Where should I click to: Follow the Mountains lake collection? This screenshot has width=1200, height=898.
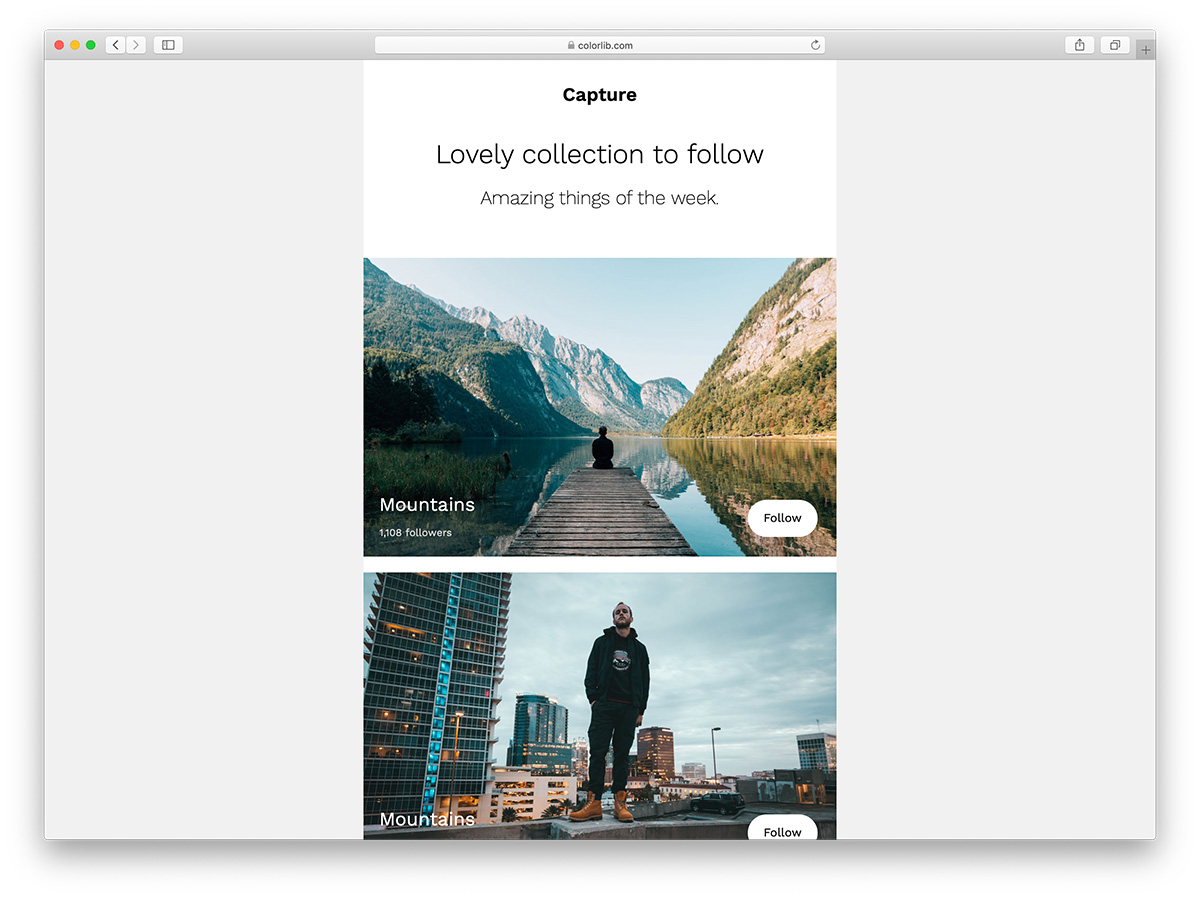pyautogui.click(x=782, y=518)
